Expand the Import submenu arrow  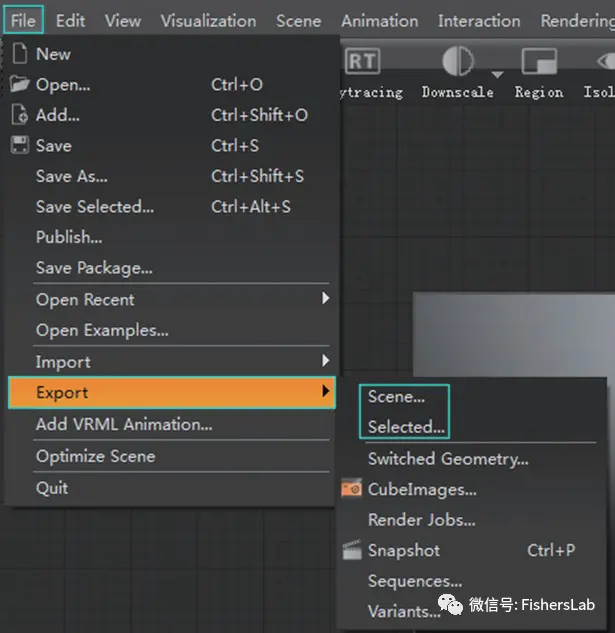pyautogui.click(x=325, y=361)
